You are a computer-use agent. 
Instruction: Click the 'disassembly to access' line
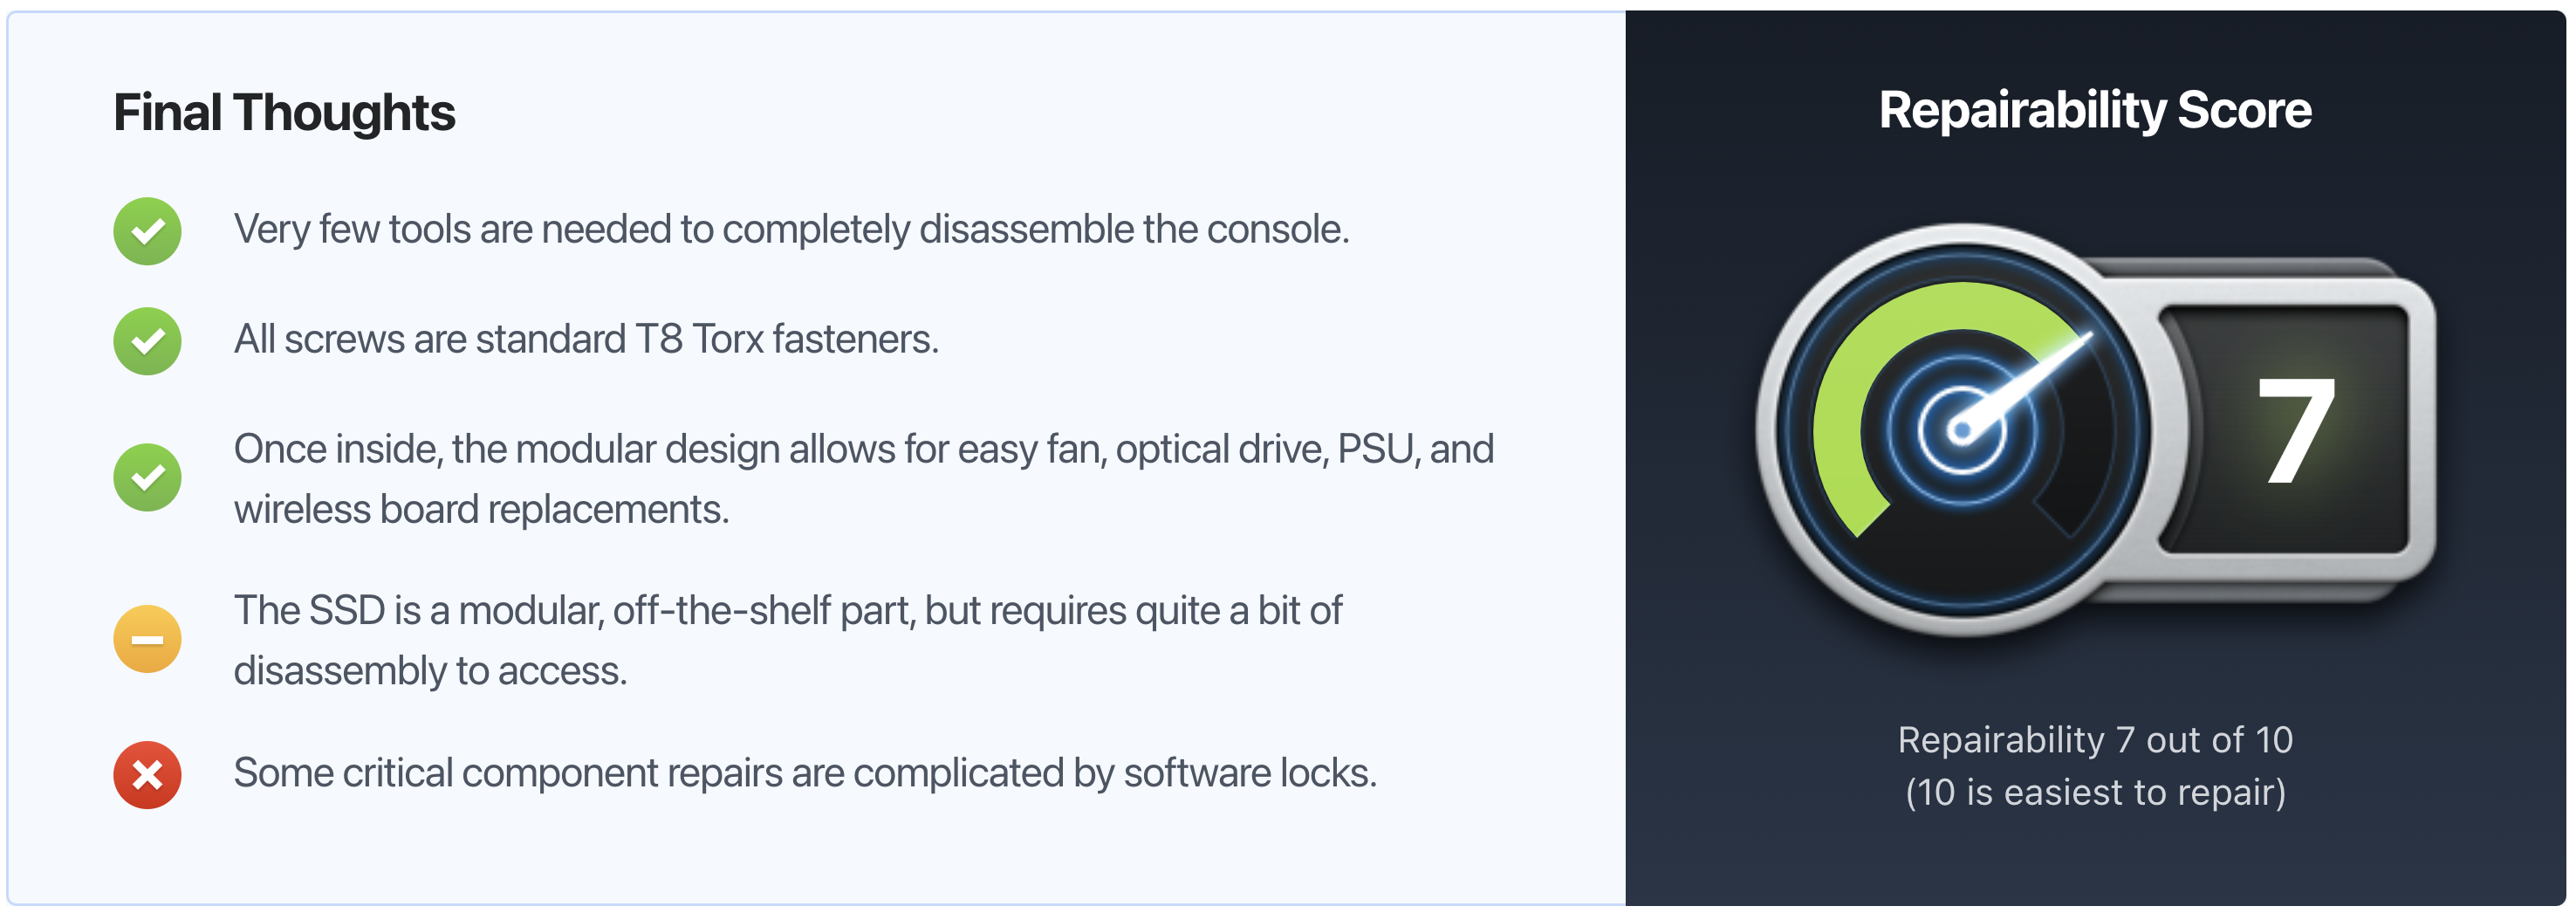430,671
